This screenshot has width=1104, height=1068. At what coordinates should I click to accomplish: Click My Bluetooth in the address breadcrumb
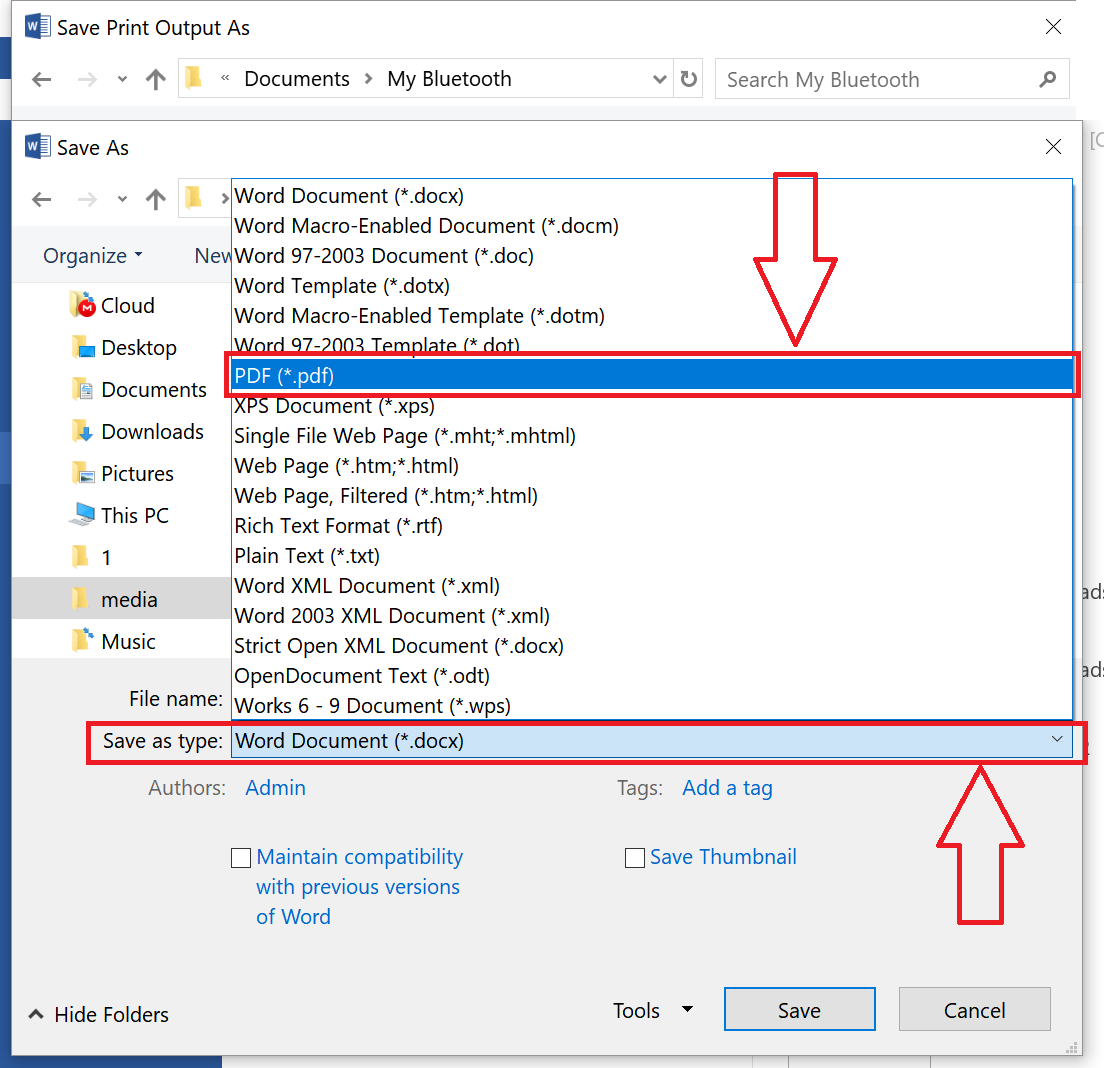tap(449, 79)
